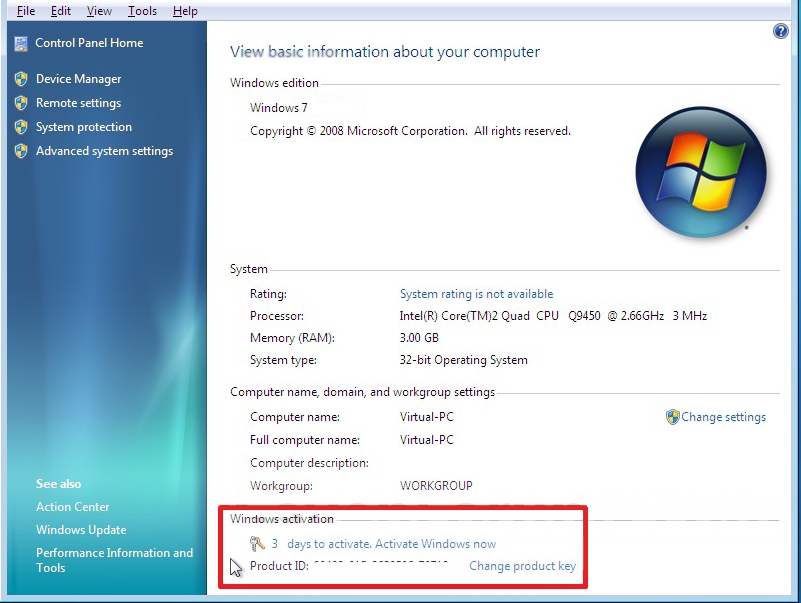The image size is (801, 603).
Task: Open the View menu
Action: 99,11
